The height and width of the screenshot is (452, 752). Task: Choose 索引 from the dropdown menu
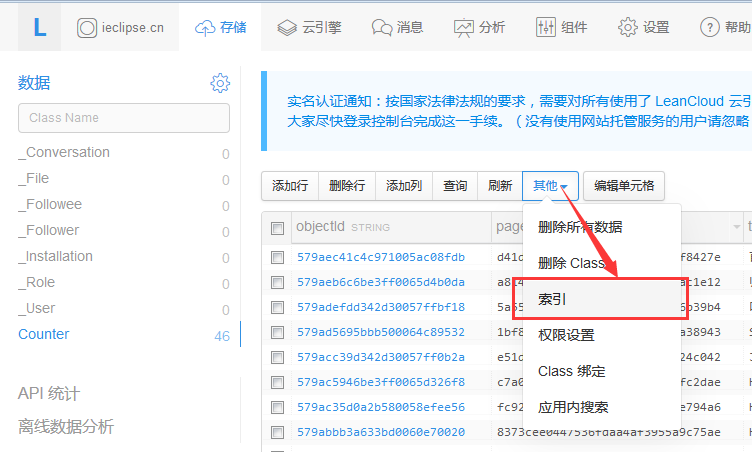pos(553,299)
